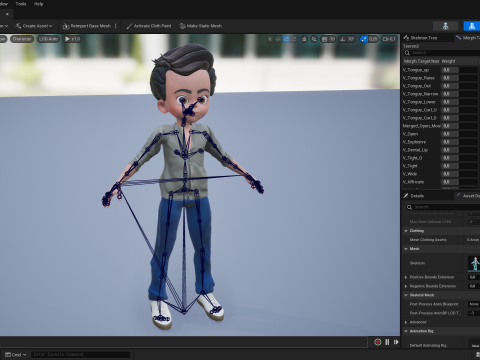Viewport: 480px width, 360px height.
Task: Click Reimport Base Mesh button
Action: click(87, 26)
